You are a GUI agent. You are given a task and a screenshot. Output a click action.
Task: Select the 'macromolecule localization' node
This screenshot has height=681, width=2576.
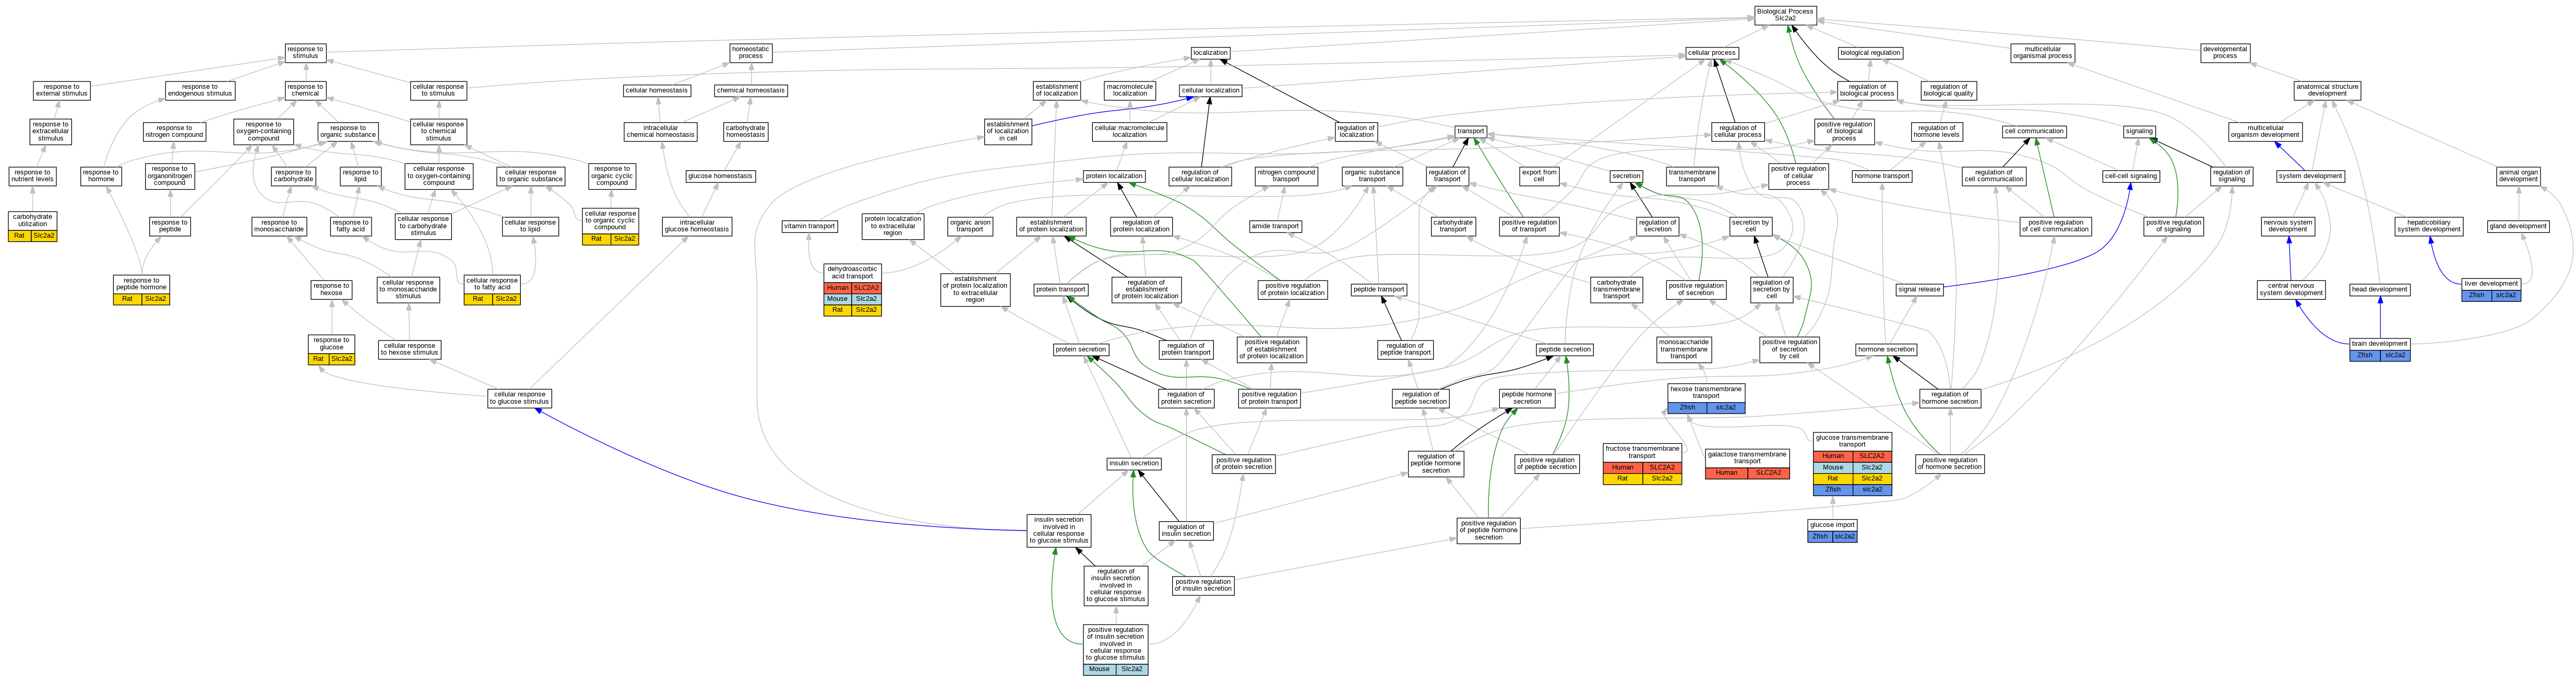coord(1130,90)
